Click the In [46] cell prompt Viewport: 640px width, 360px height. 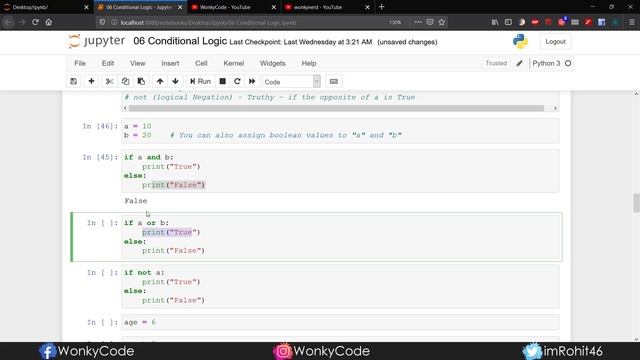[100, 126]
